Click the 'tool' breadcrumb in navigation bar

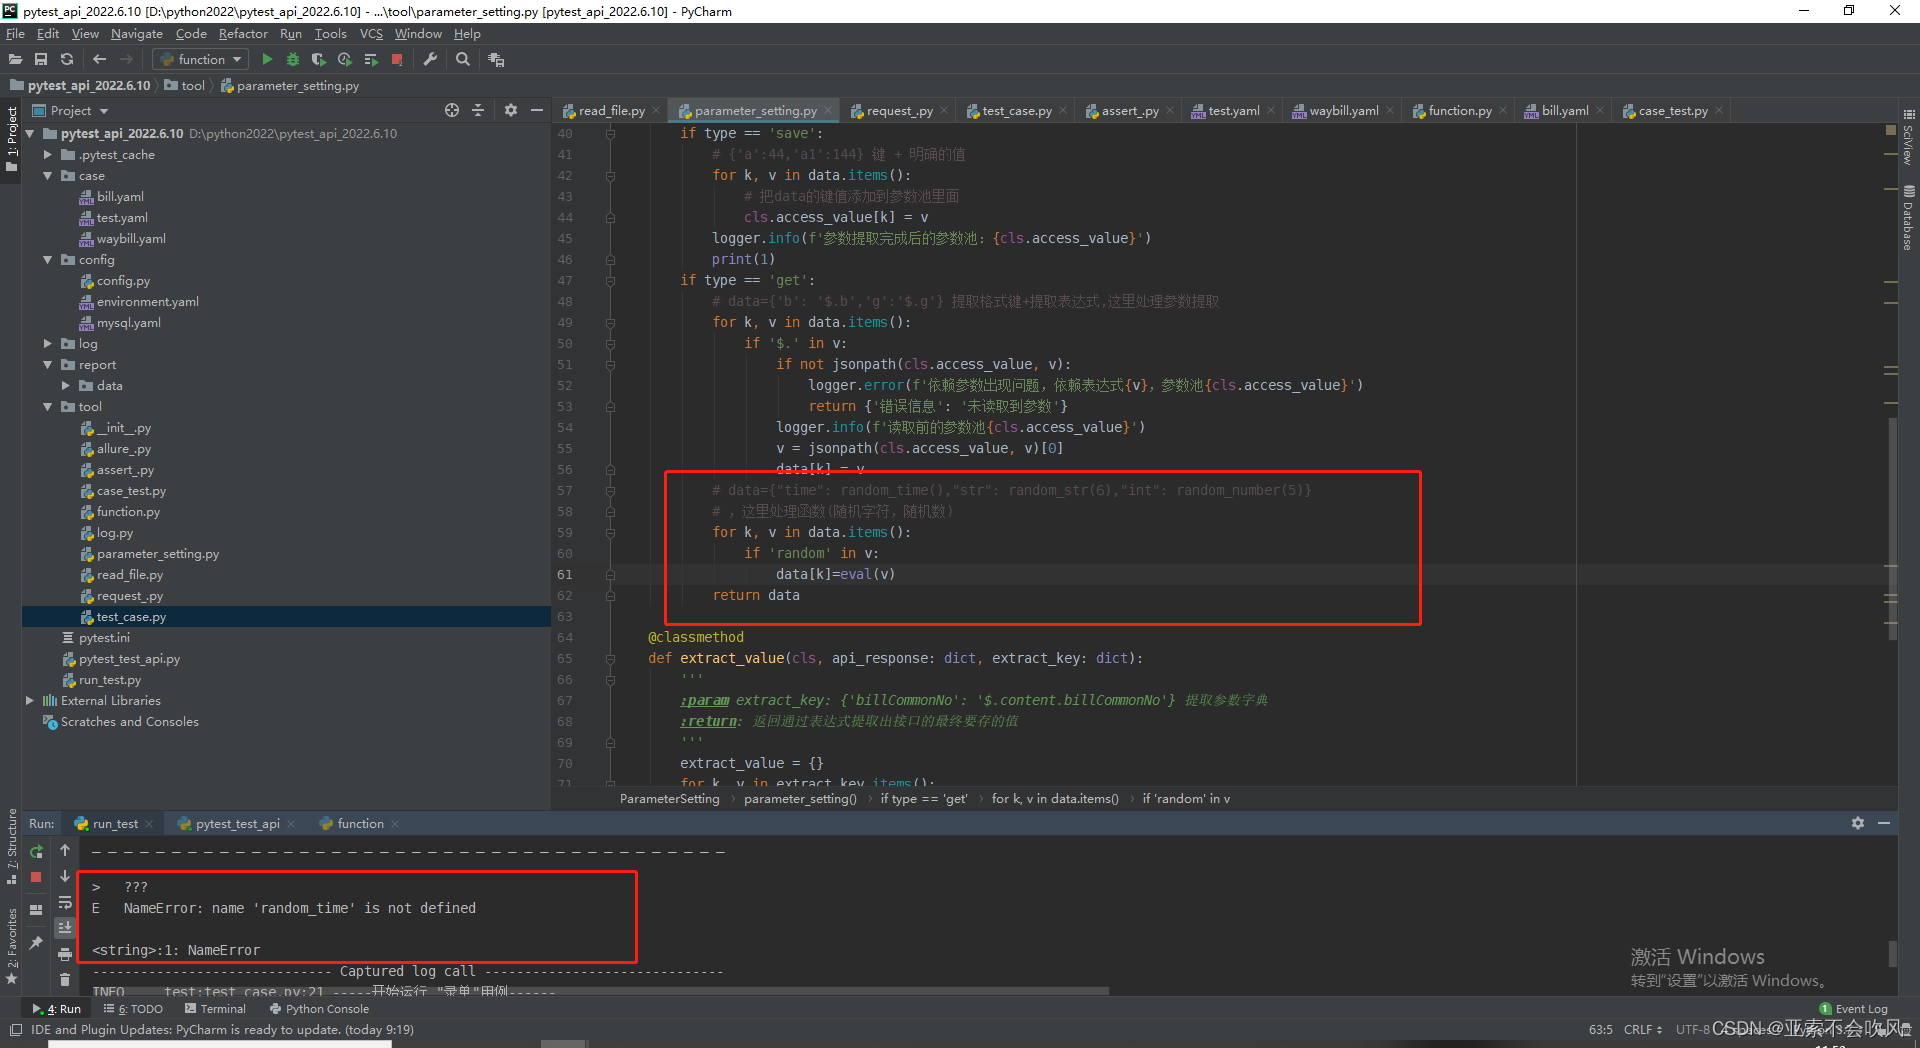pyautogui.click(x=185, y=86)
